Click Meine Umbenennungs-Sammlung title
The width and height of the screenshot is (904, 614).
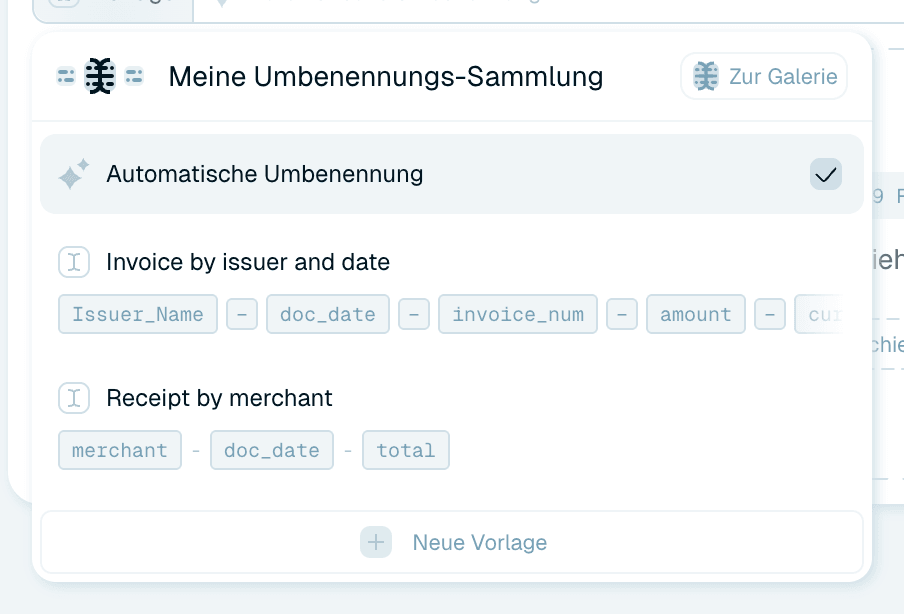(x=386, y=76)
